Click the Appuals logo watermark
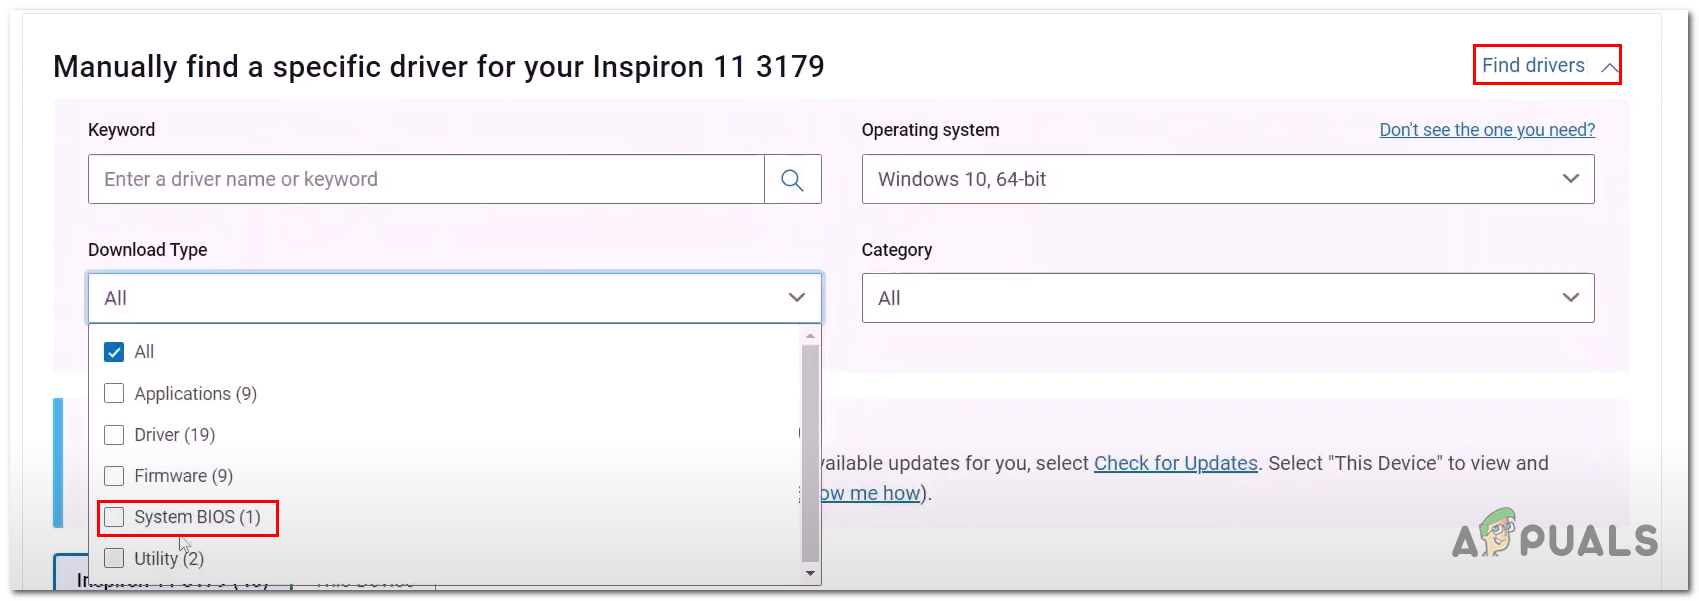This screenshot has width=1699, height=601. click(1554, 536)
